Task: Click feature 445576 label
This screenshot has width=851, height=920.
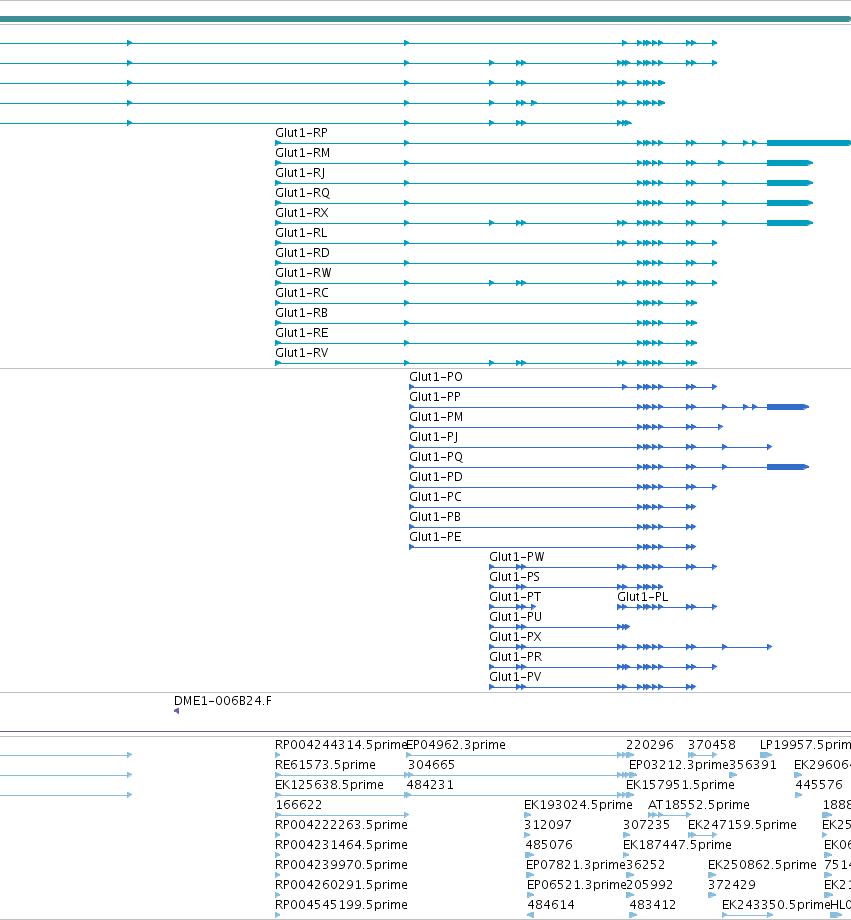Action: [819, 784]
